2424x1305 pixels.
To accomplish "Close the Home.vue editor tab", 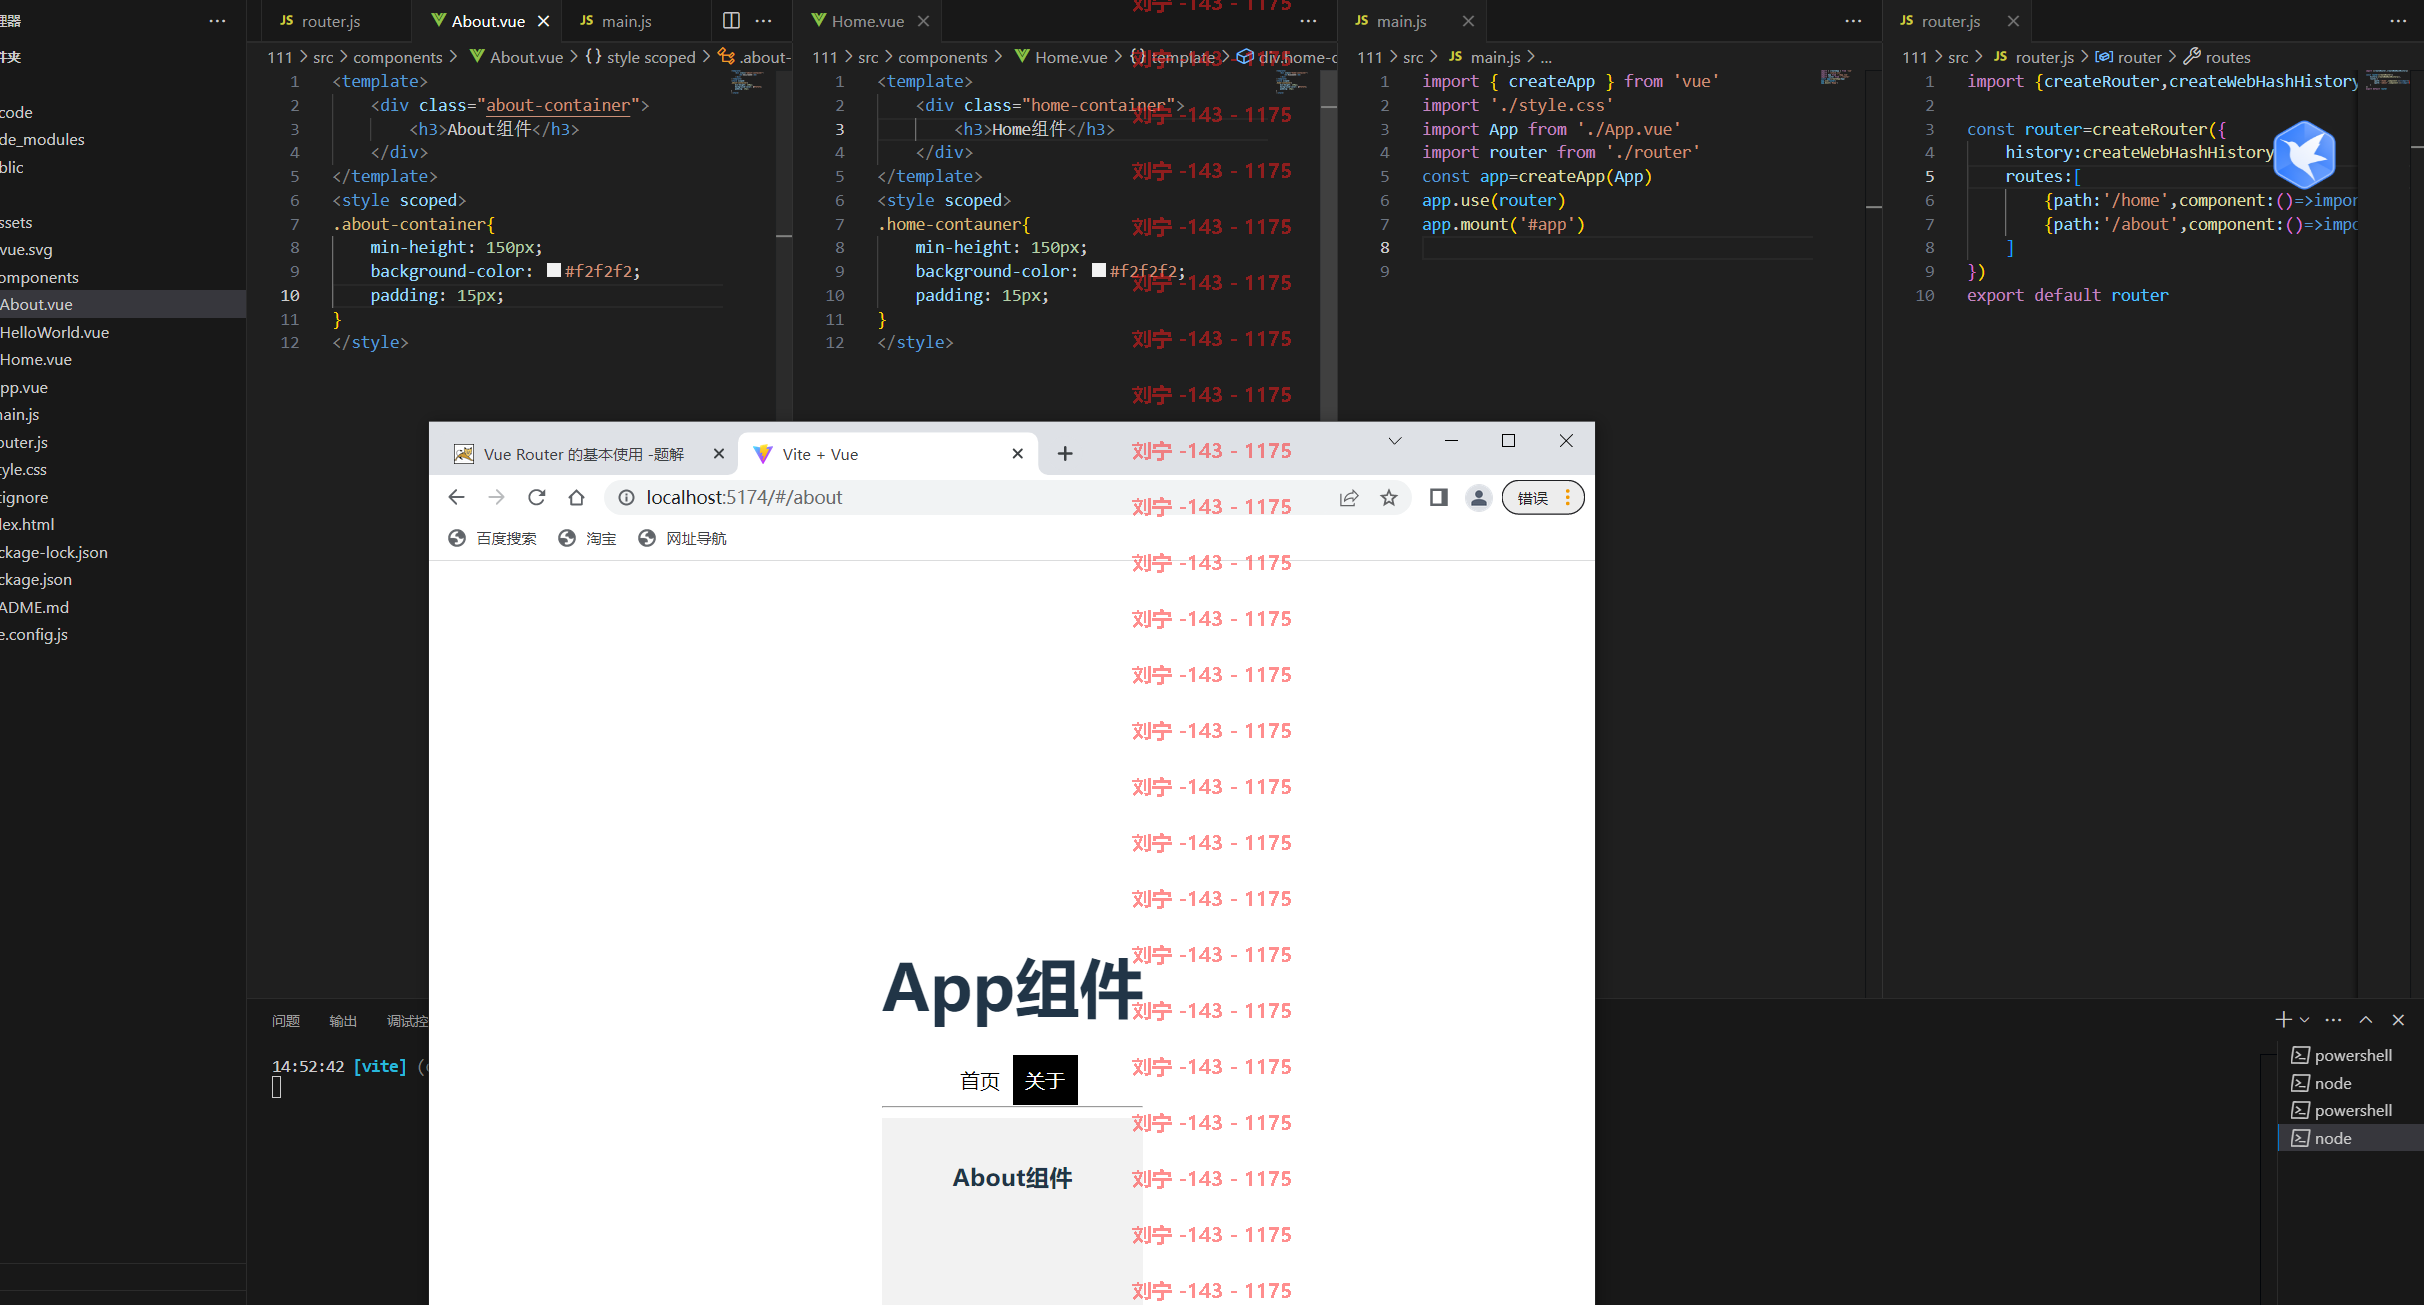I will [923, 21].
